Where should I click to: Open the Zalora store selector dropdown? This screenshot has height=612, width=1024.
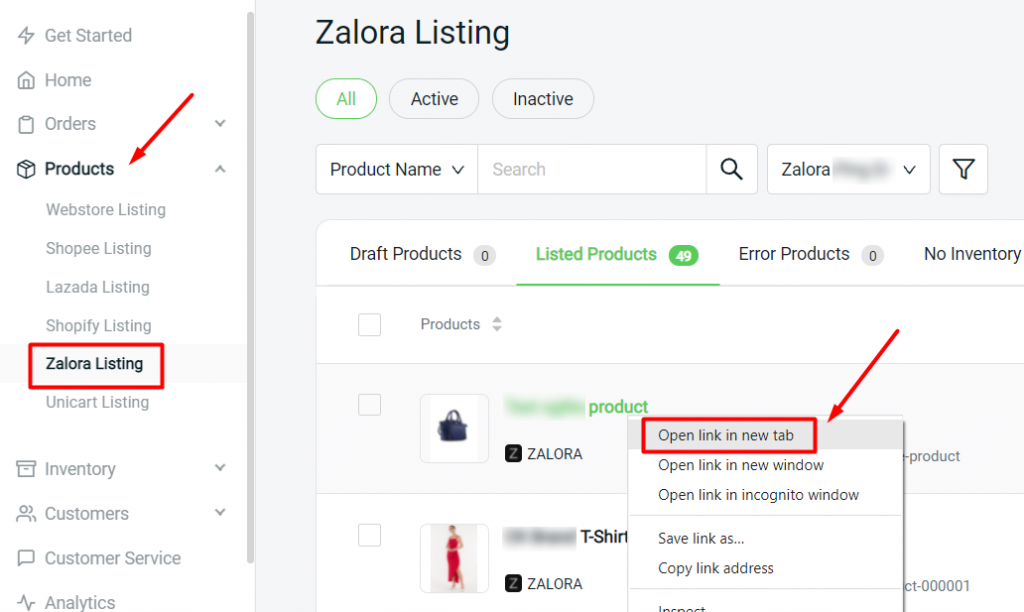[x=848, y=169]
